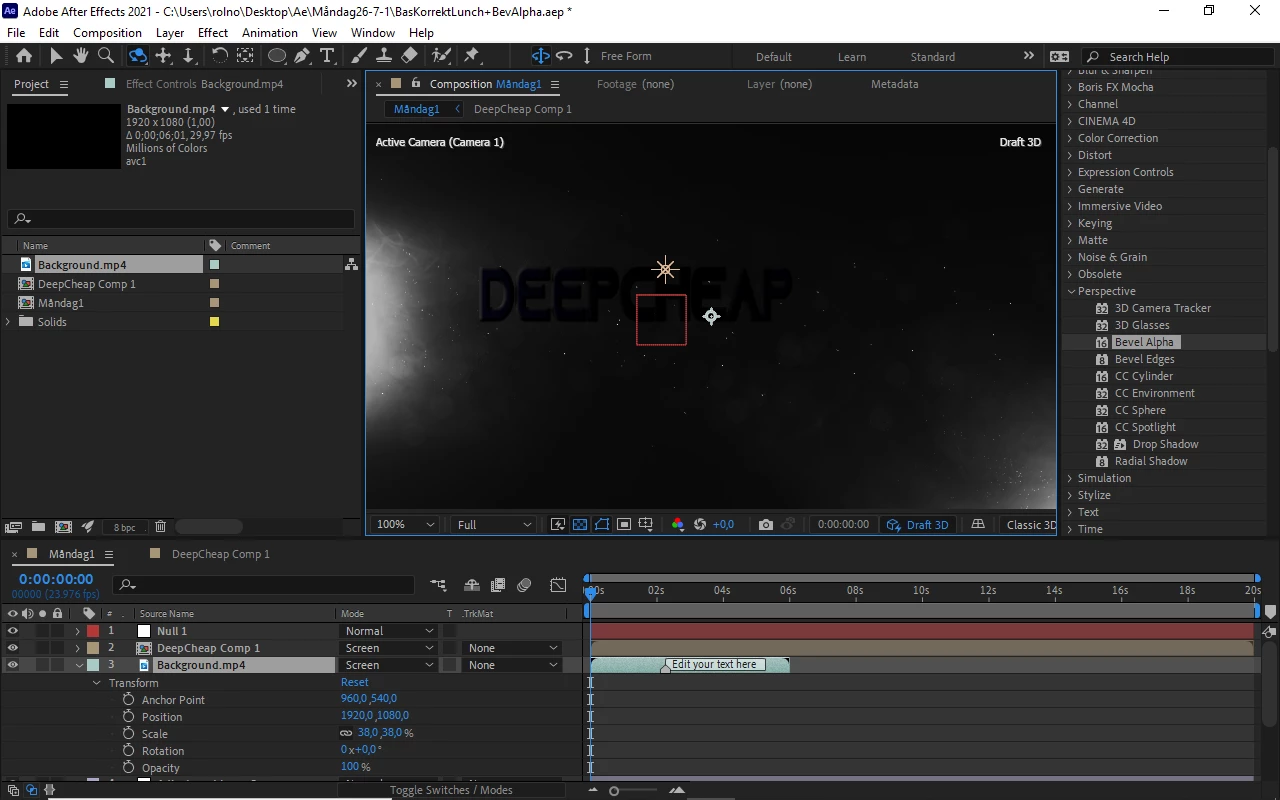Click the timeline zoom slider at bottom
Viewport: 1280px width, 800px height.
pyautogui.click(x=634, y=790)
